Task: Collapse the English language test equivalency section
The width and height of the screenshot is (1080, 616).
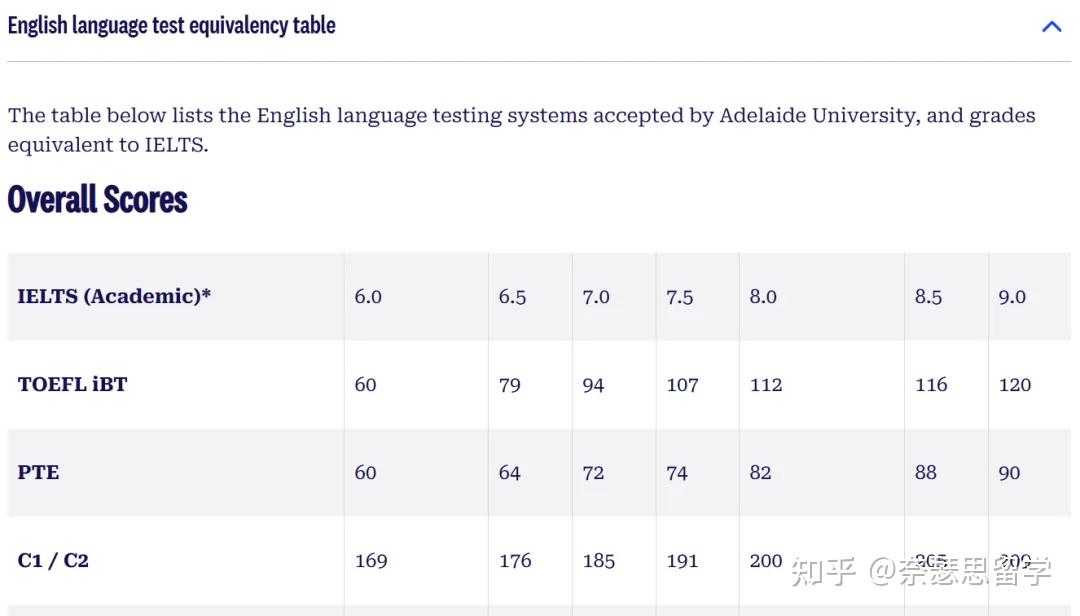Action: [x=1051, y=27]
